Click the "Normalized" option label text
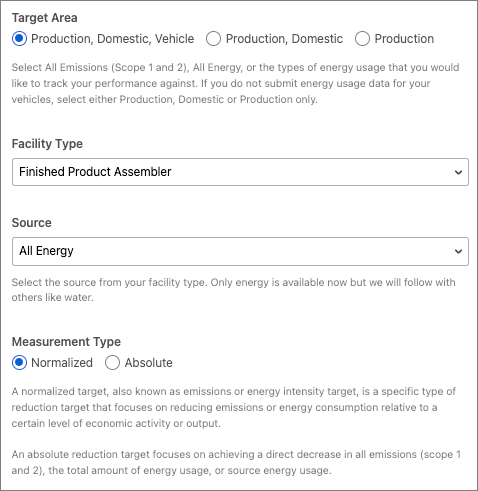This screenshot has height=491, width=478. (x=62, y=363)
